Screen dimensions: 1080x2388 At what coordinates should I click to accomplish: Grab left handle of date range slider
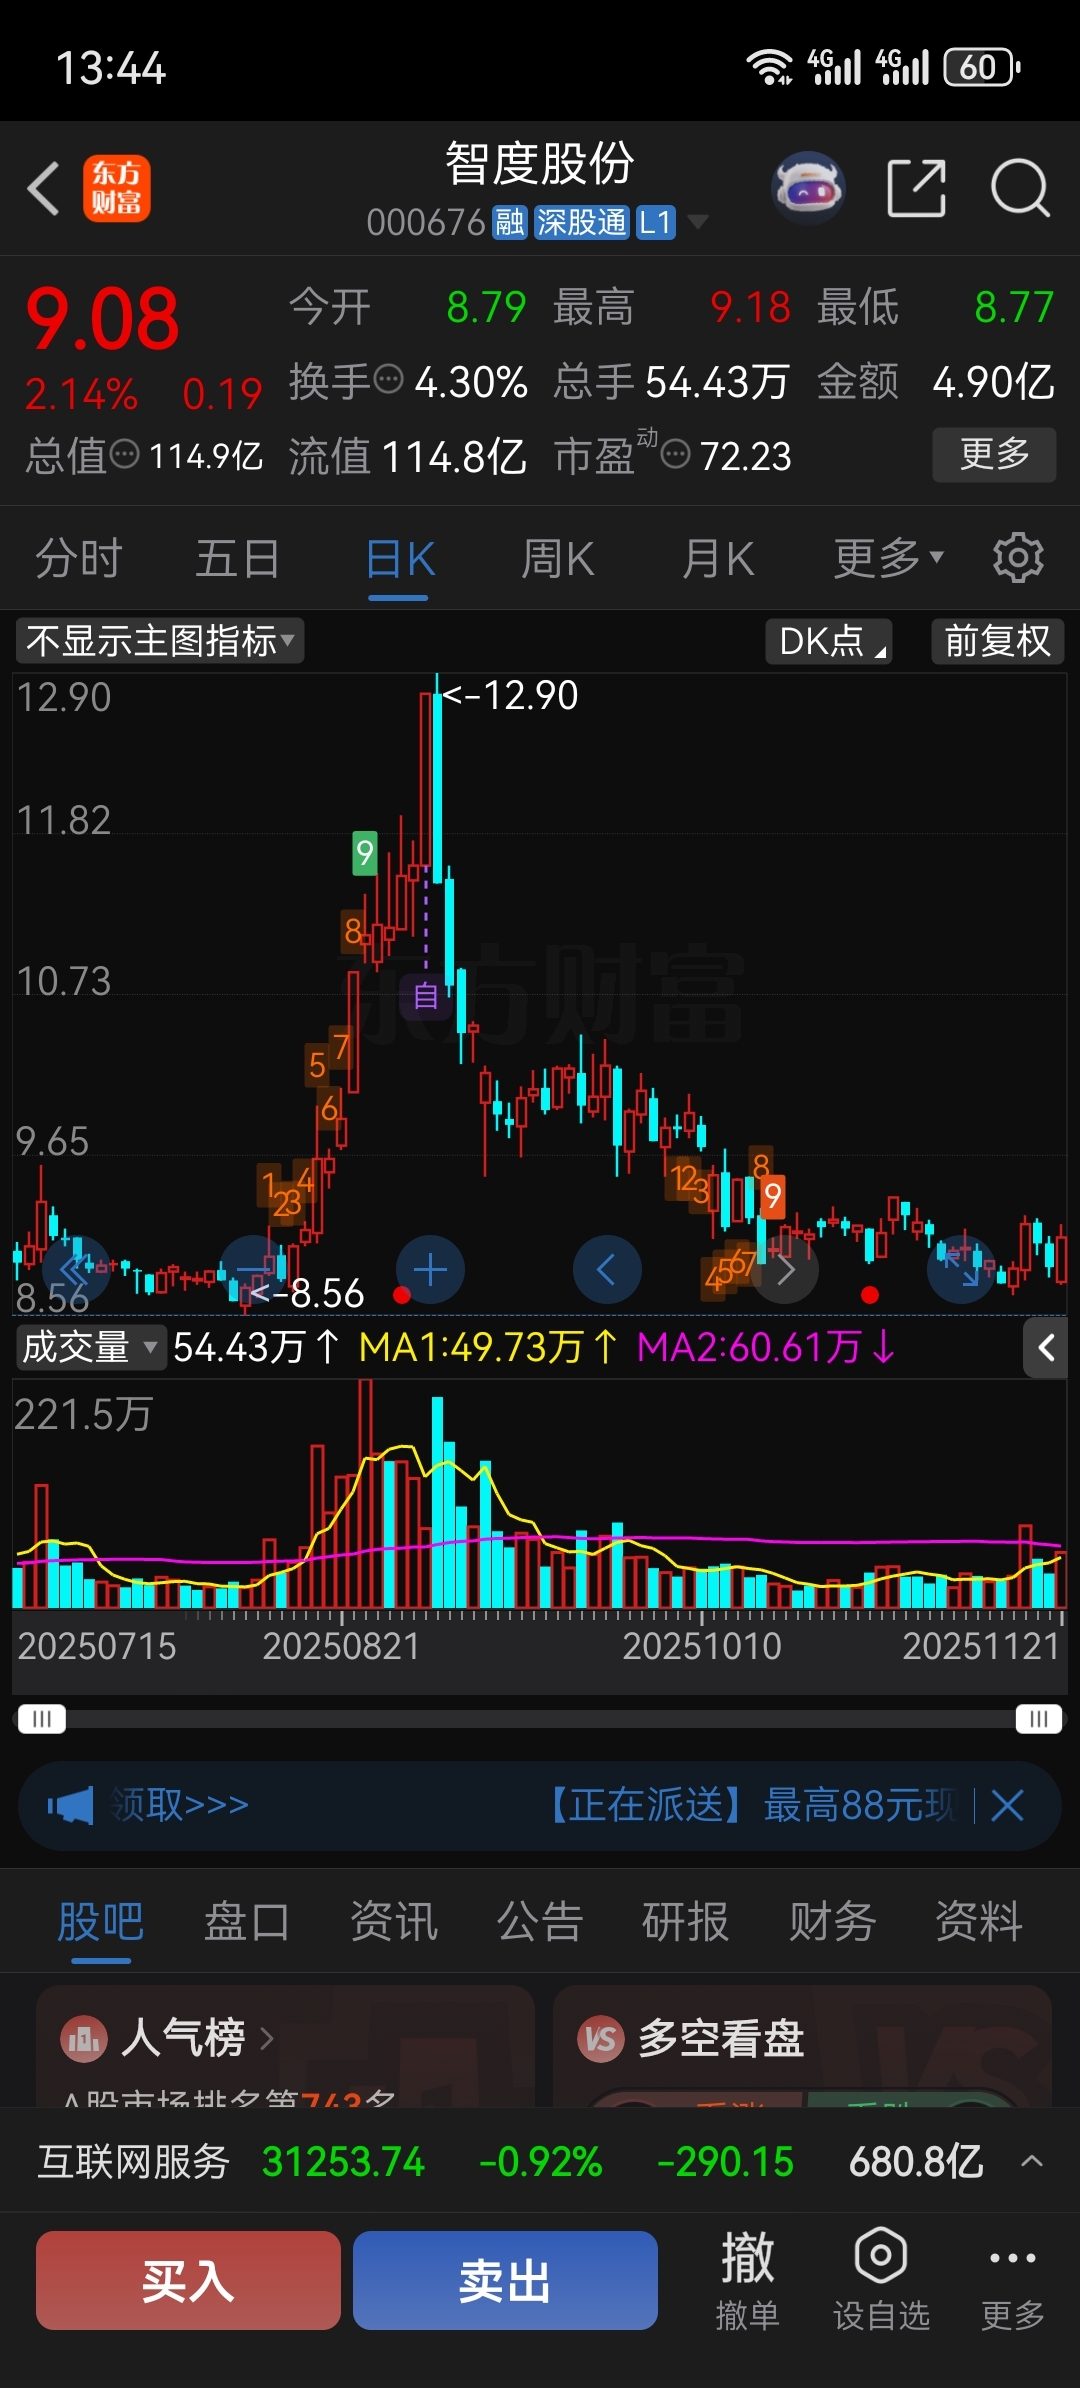click(42, 1719)
